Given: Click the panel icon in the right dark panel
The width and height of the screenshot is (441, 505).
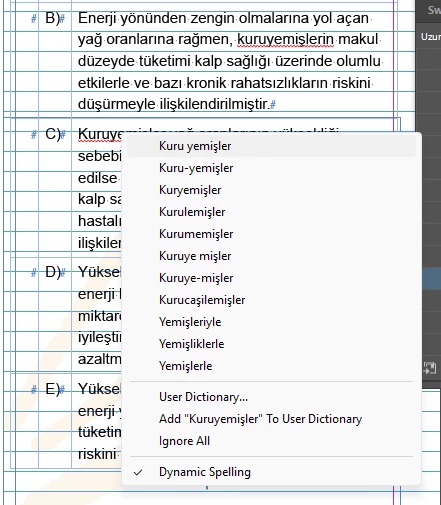Looking at the screenshot, I should tap(430, 368).
